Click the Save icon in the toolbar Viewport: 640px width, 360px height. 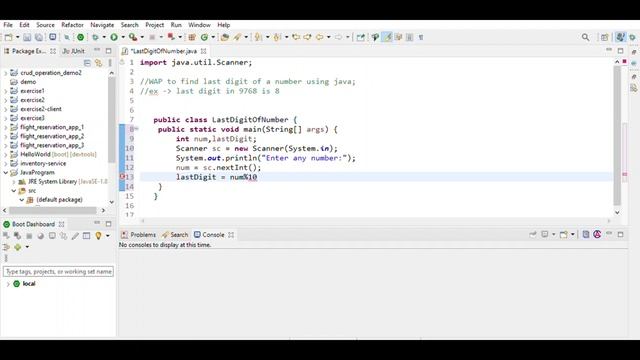point(27,37)
